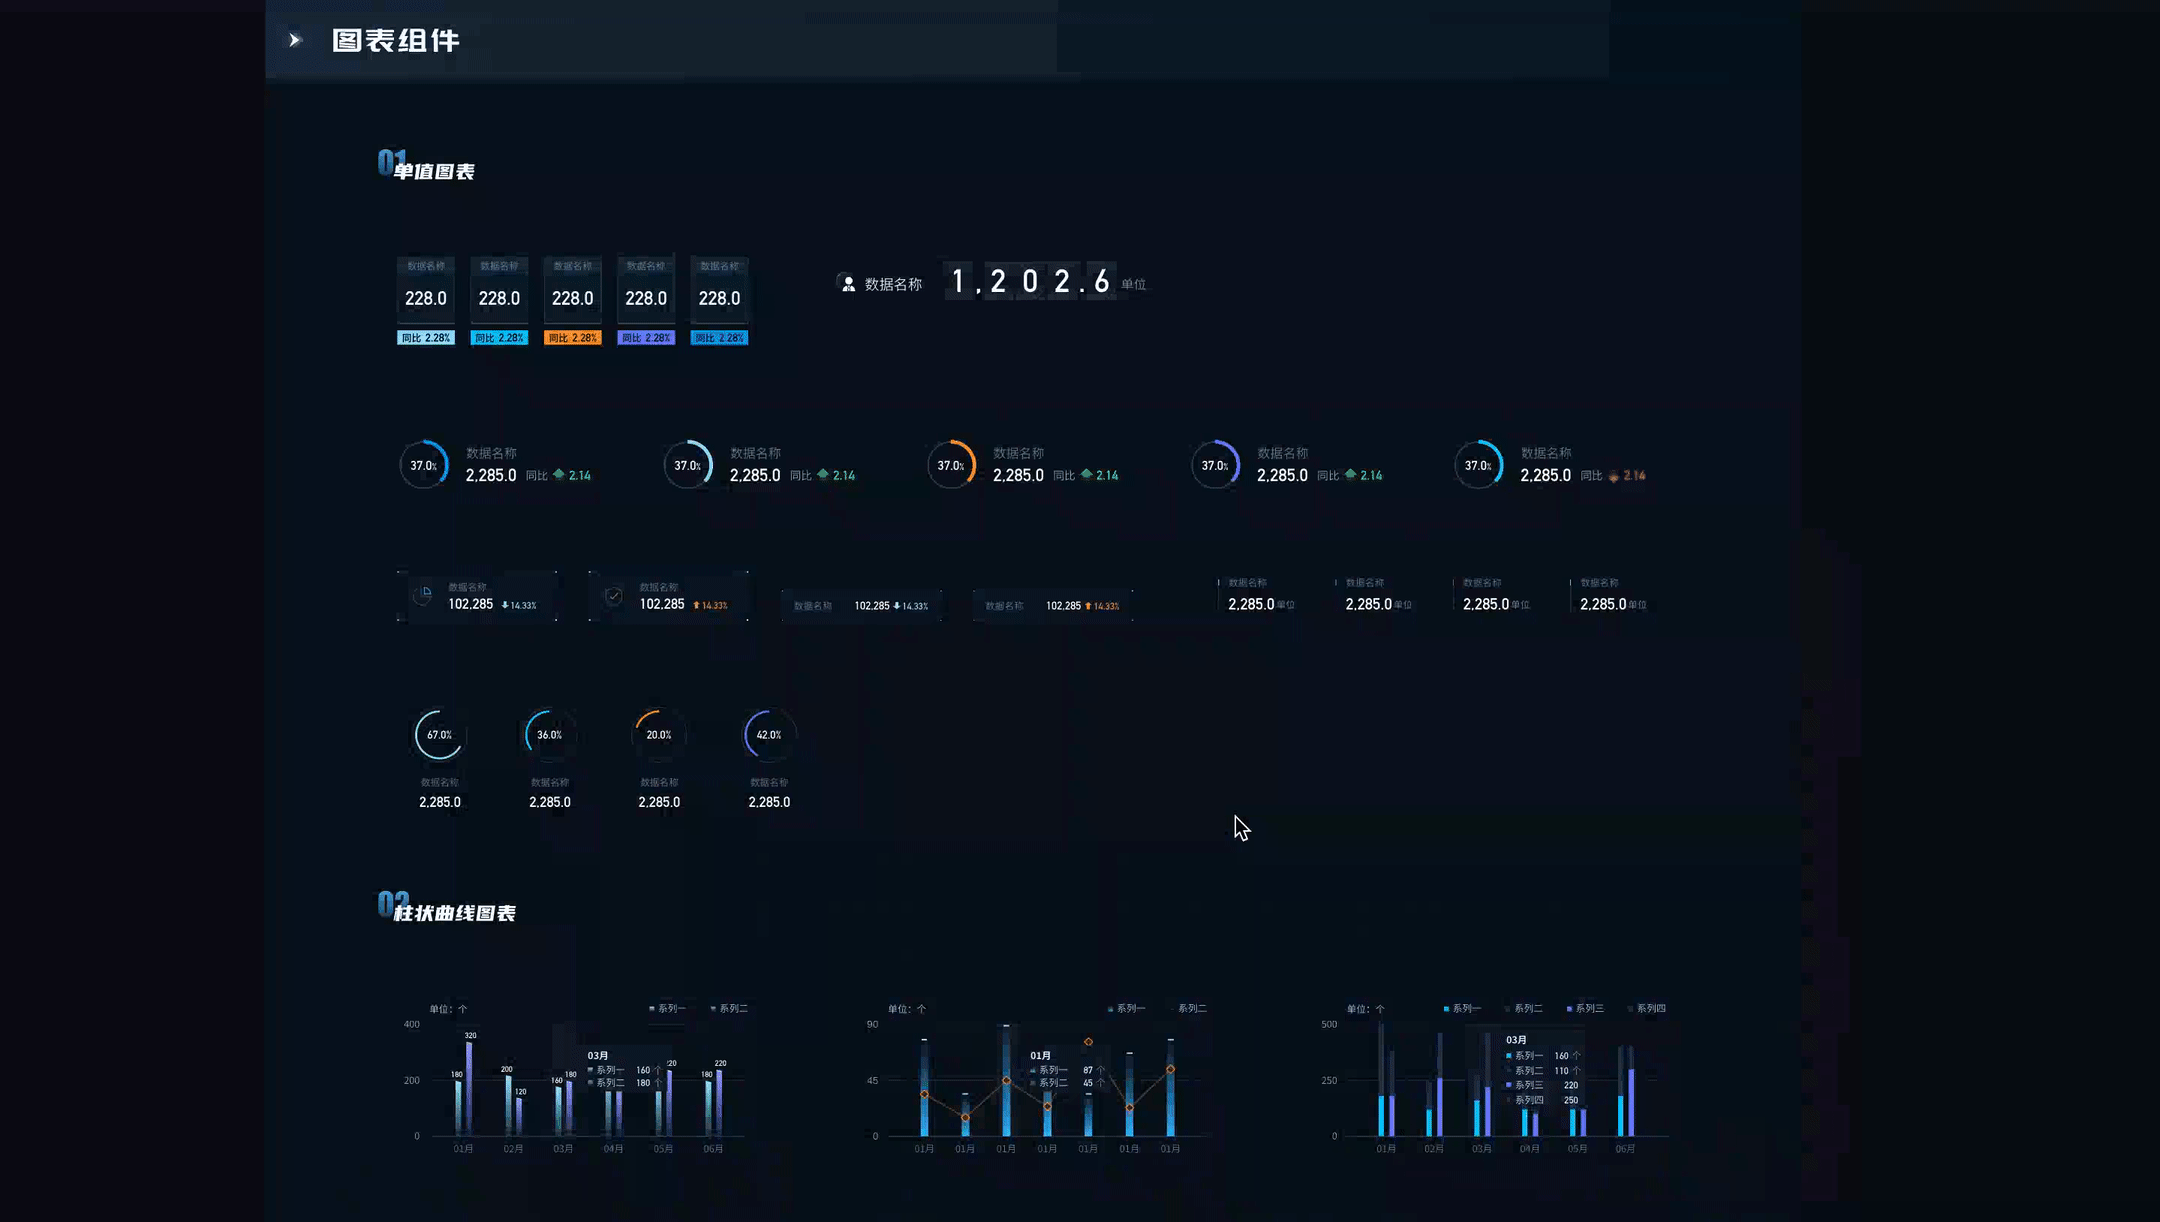
Task: Click the 90 y-axis label
Action: tap(872, 1024)
